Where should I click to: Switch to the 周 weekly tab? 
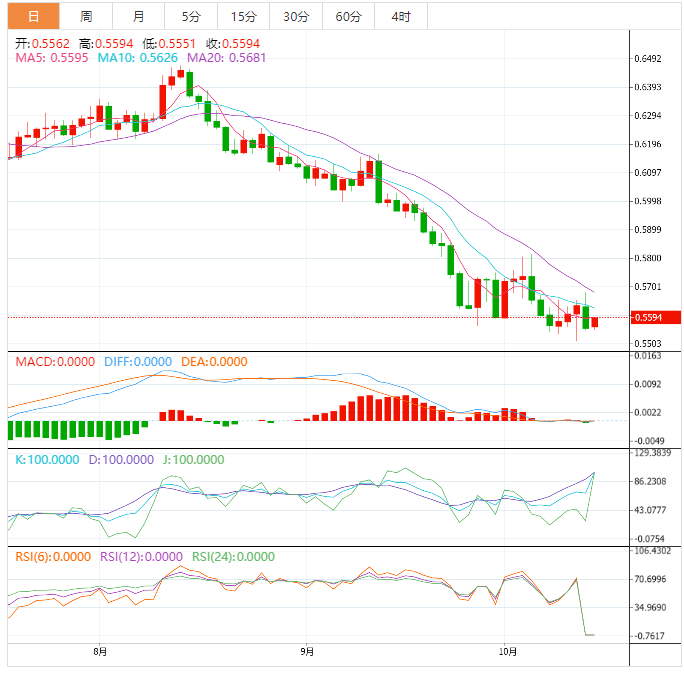[x=86, y=16]
